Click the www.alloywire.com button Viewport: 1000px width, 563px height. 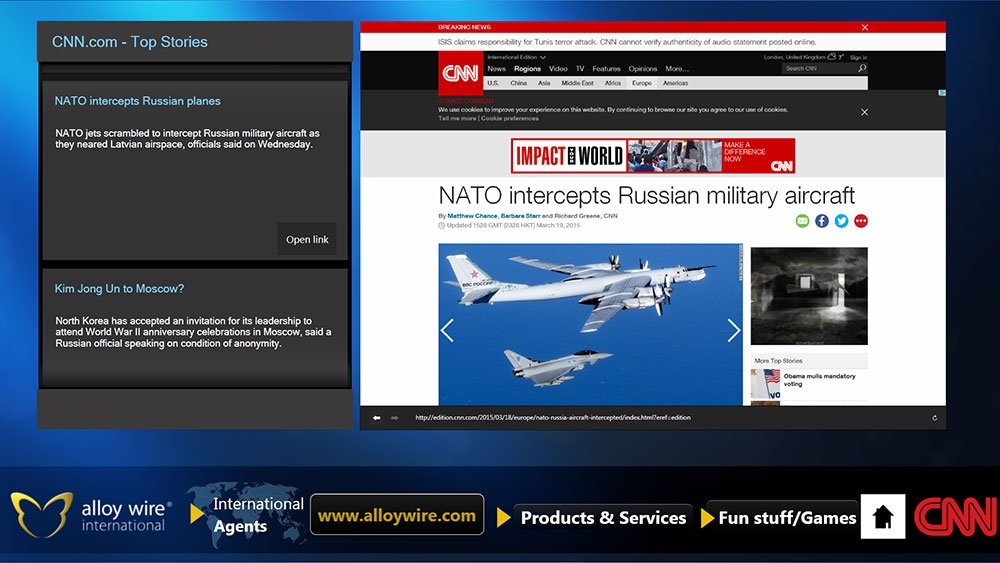tap(397, 515)
